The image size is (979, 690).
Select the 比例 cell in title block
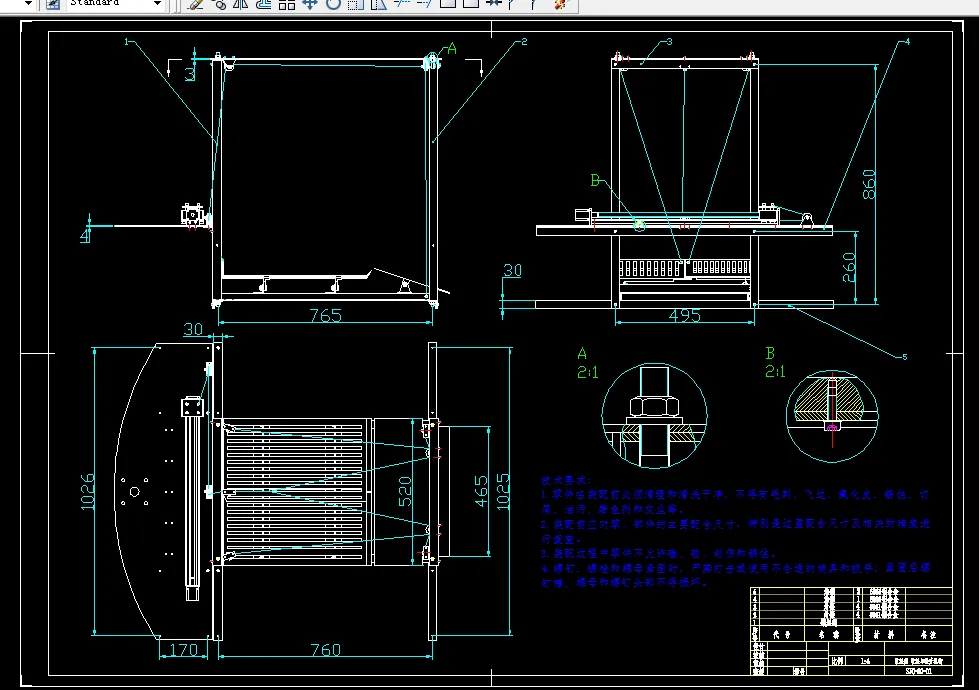pyautogui.click(x=837, y=661)
